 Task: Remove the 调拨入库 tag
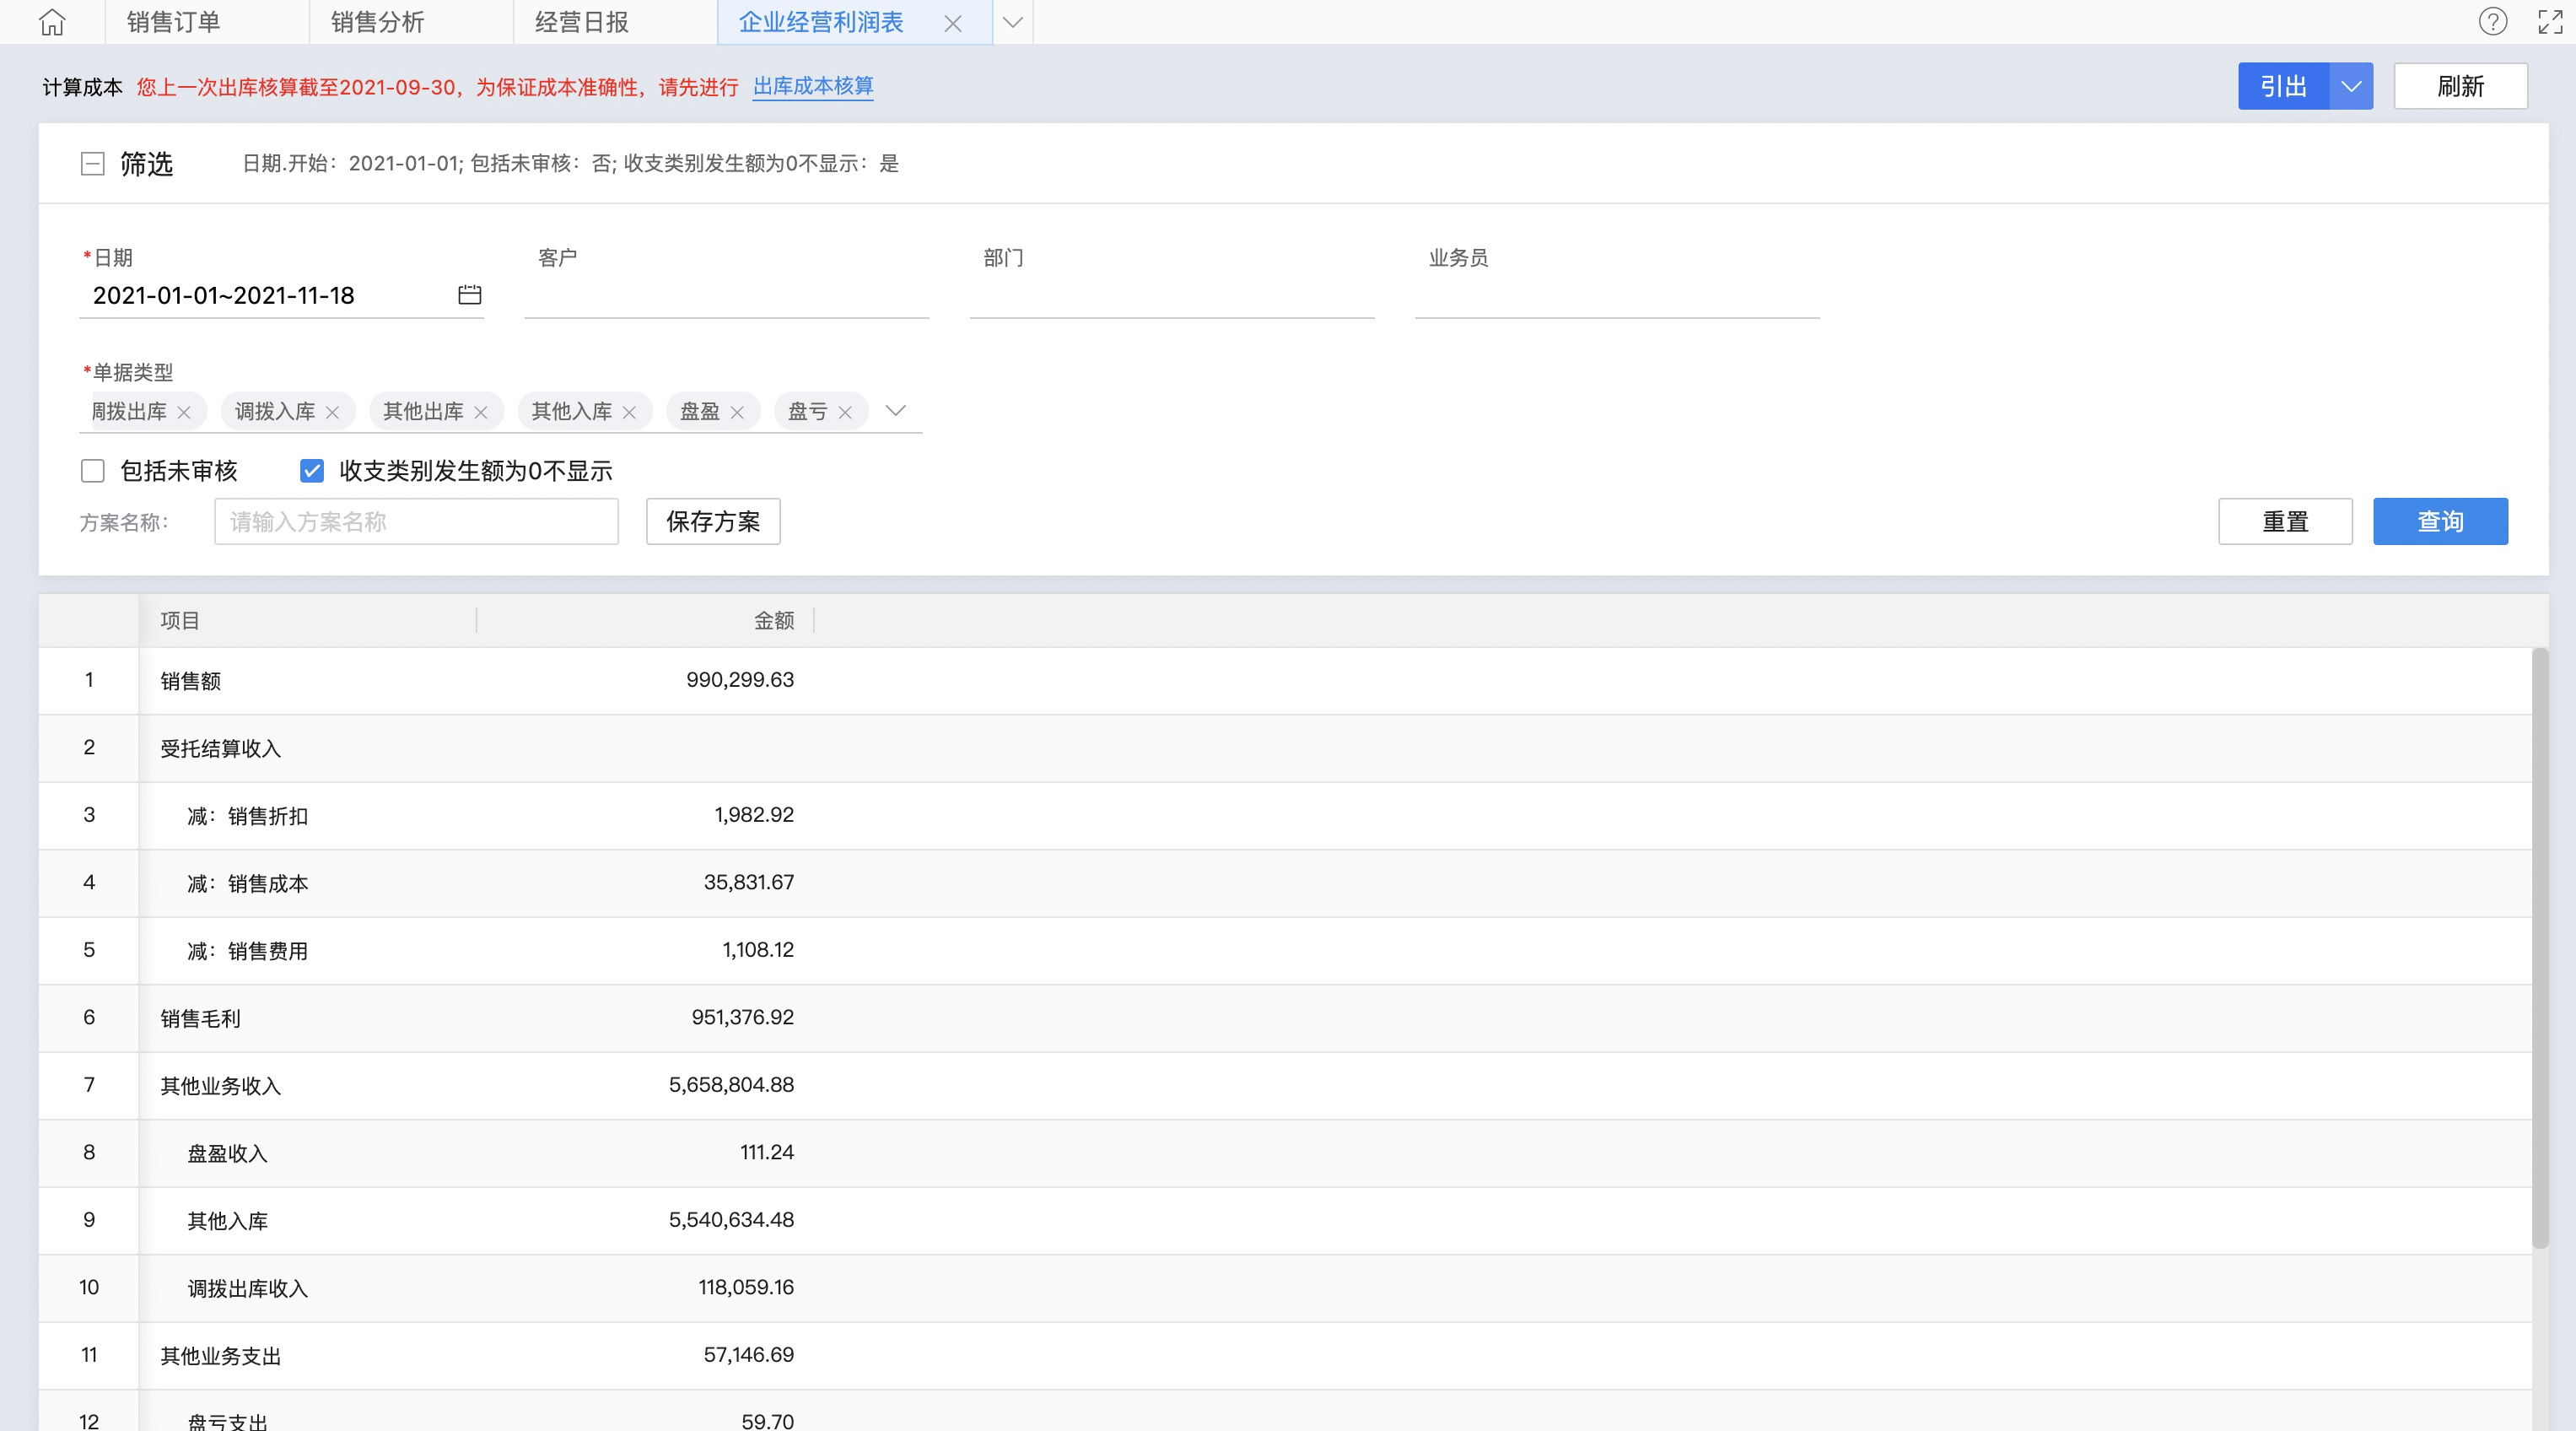(333, 412)
